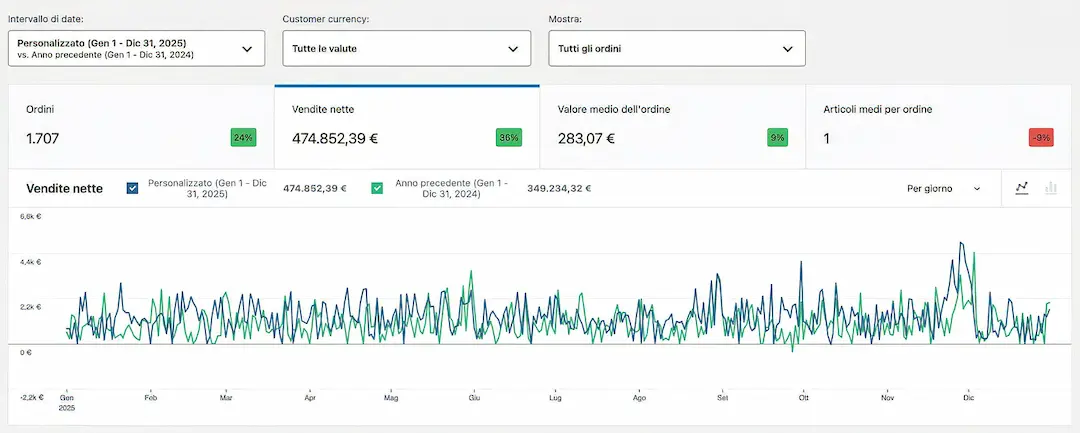Open the date range dropdown

(x=136, y=48)
